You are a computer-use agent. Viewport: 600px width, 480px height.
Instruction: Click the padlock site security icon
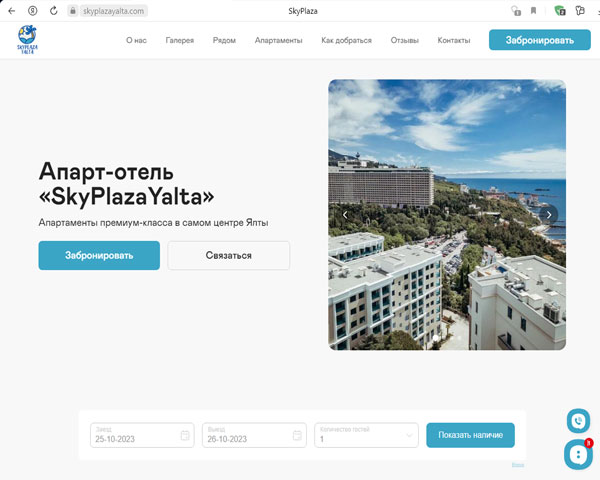(73, 11)
